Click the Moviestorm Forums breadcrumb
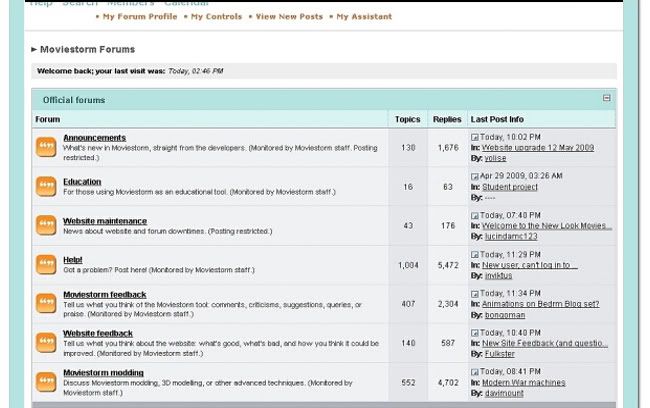650x408 pixels. [x=87, y=49]
